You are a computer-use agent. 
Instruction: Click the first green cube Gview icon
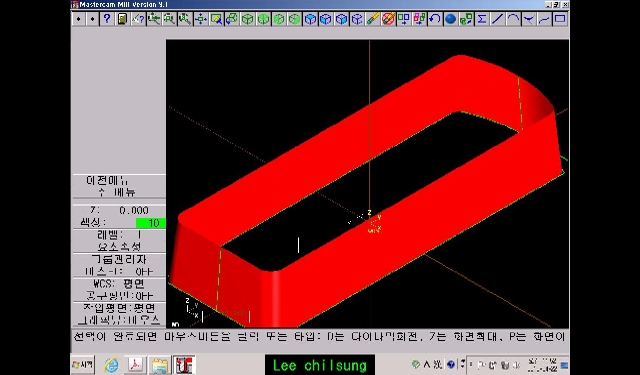pos(247,19)
